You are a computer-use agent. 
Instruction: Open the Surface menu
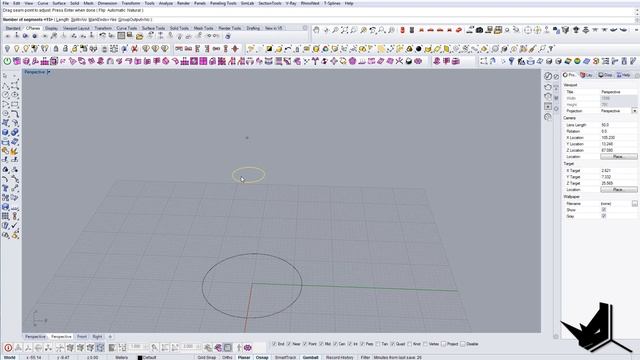coord(59,3)
